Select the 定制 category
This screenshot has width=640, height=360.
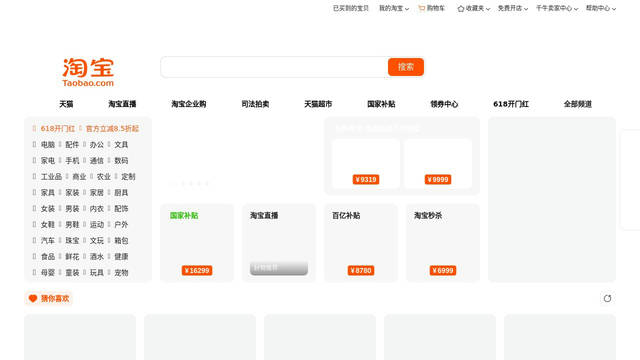[128, 177]
